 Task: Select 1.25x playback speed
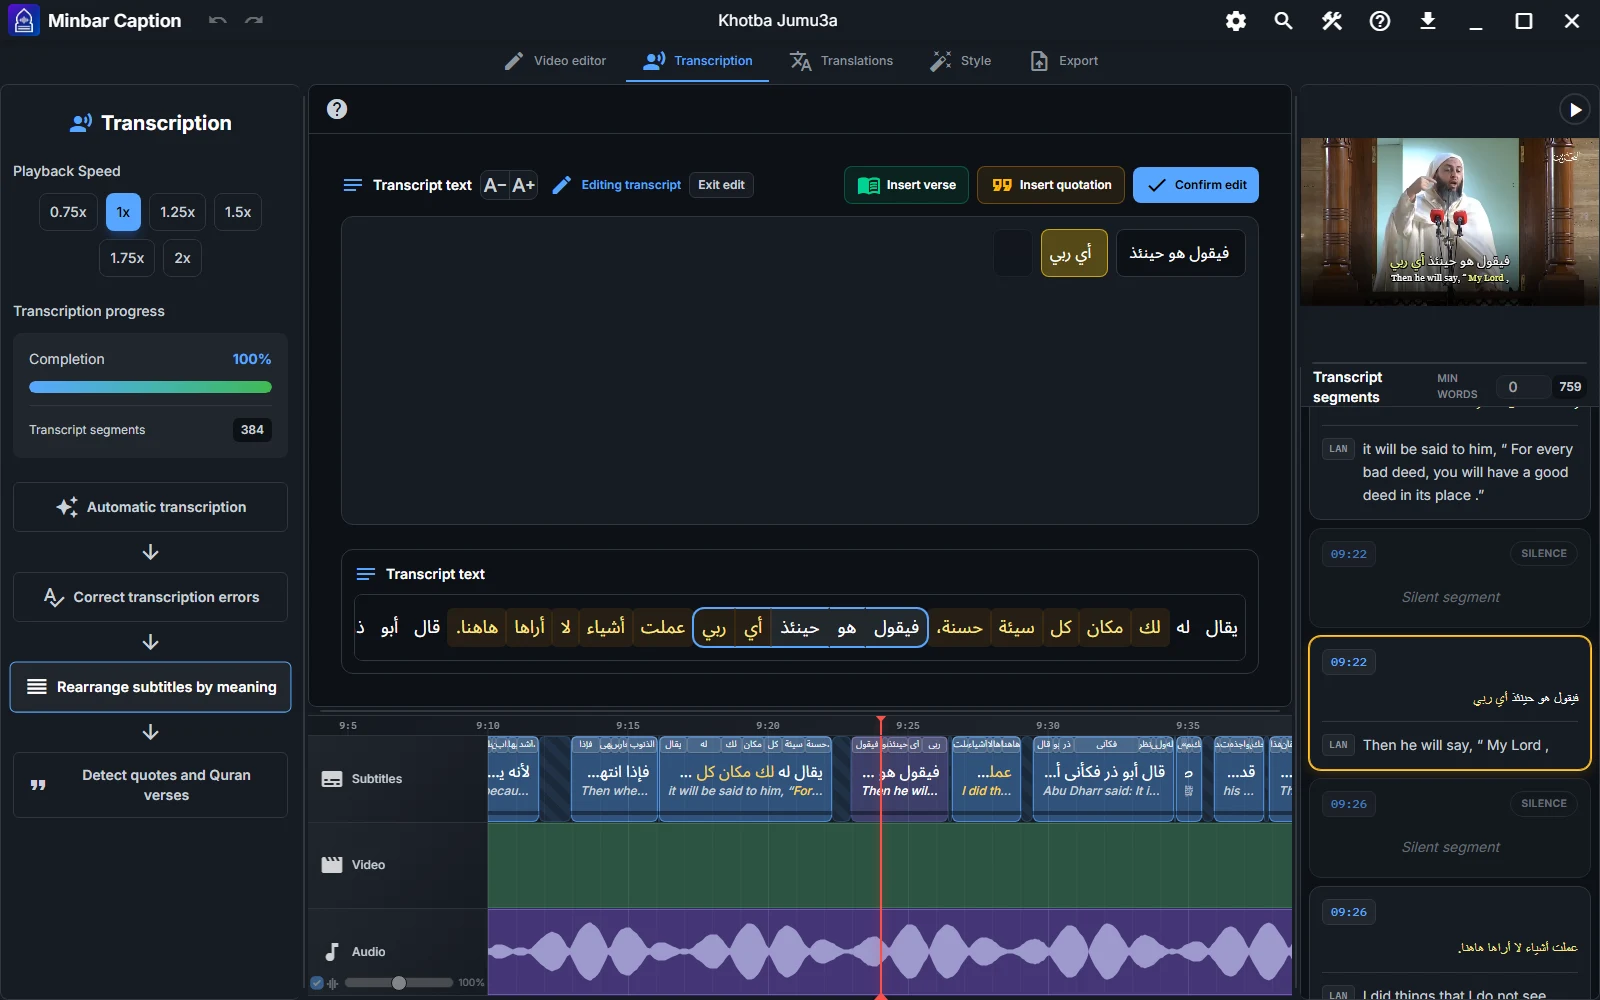[x=177, y=212]
